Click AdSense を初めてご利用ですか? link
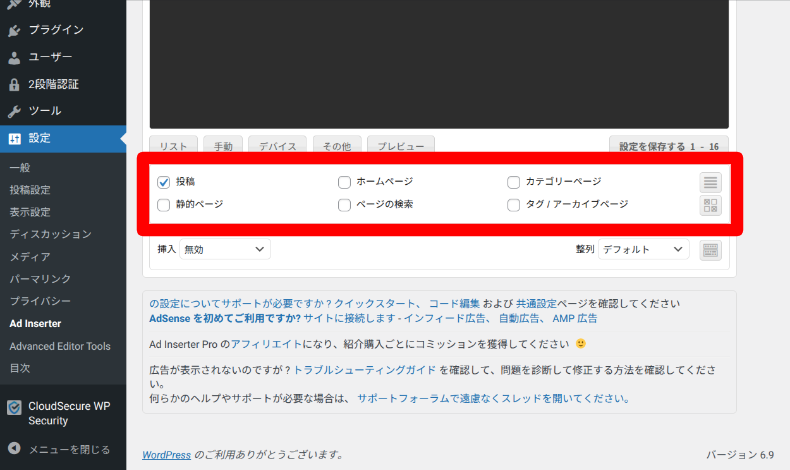The image size is (790, 470). pyautogui.click(x=225, y=318)
